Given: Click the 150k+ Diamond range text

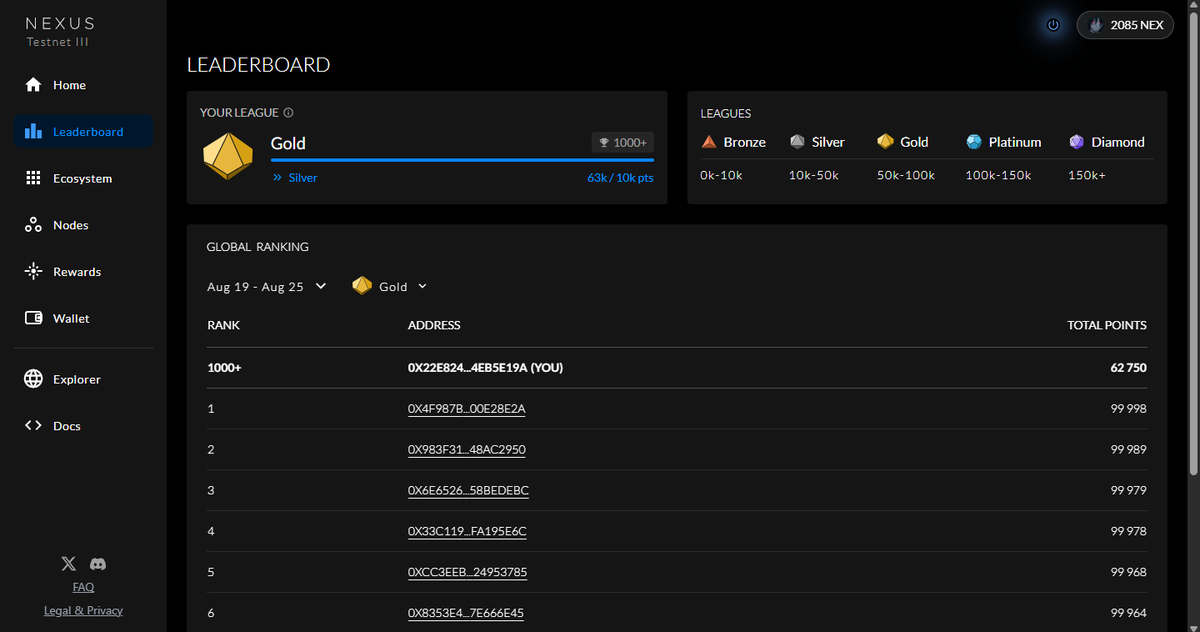Looking at the screenshot, I should click(1087, 175).
